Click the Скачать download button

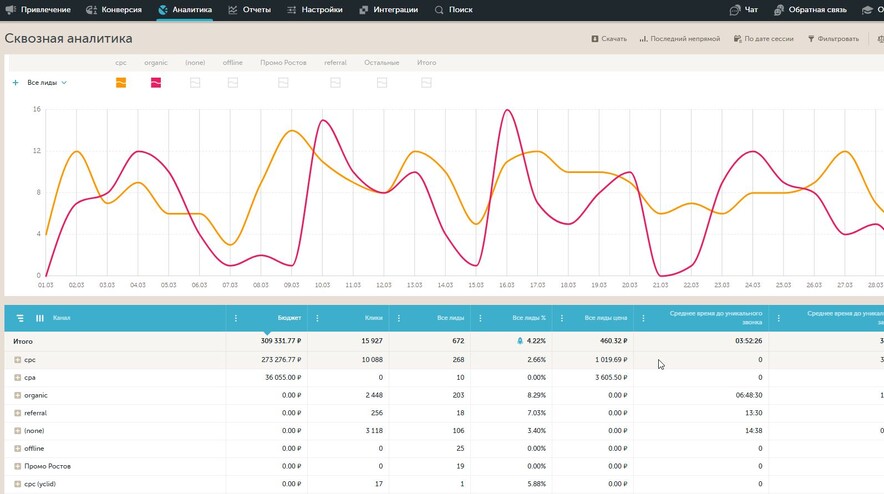point(609,39)
